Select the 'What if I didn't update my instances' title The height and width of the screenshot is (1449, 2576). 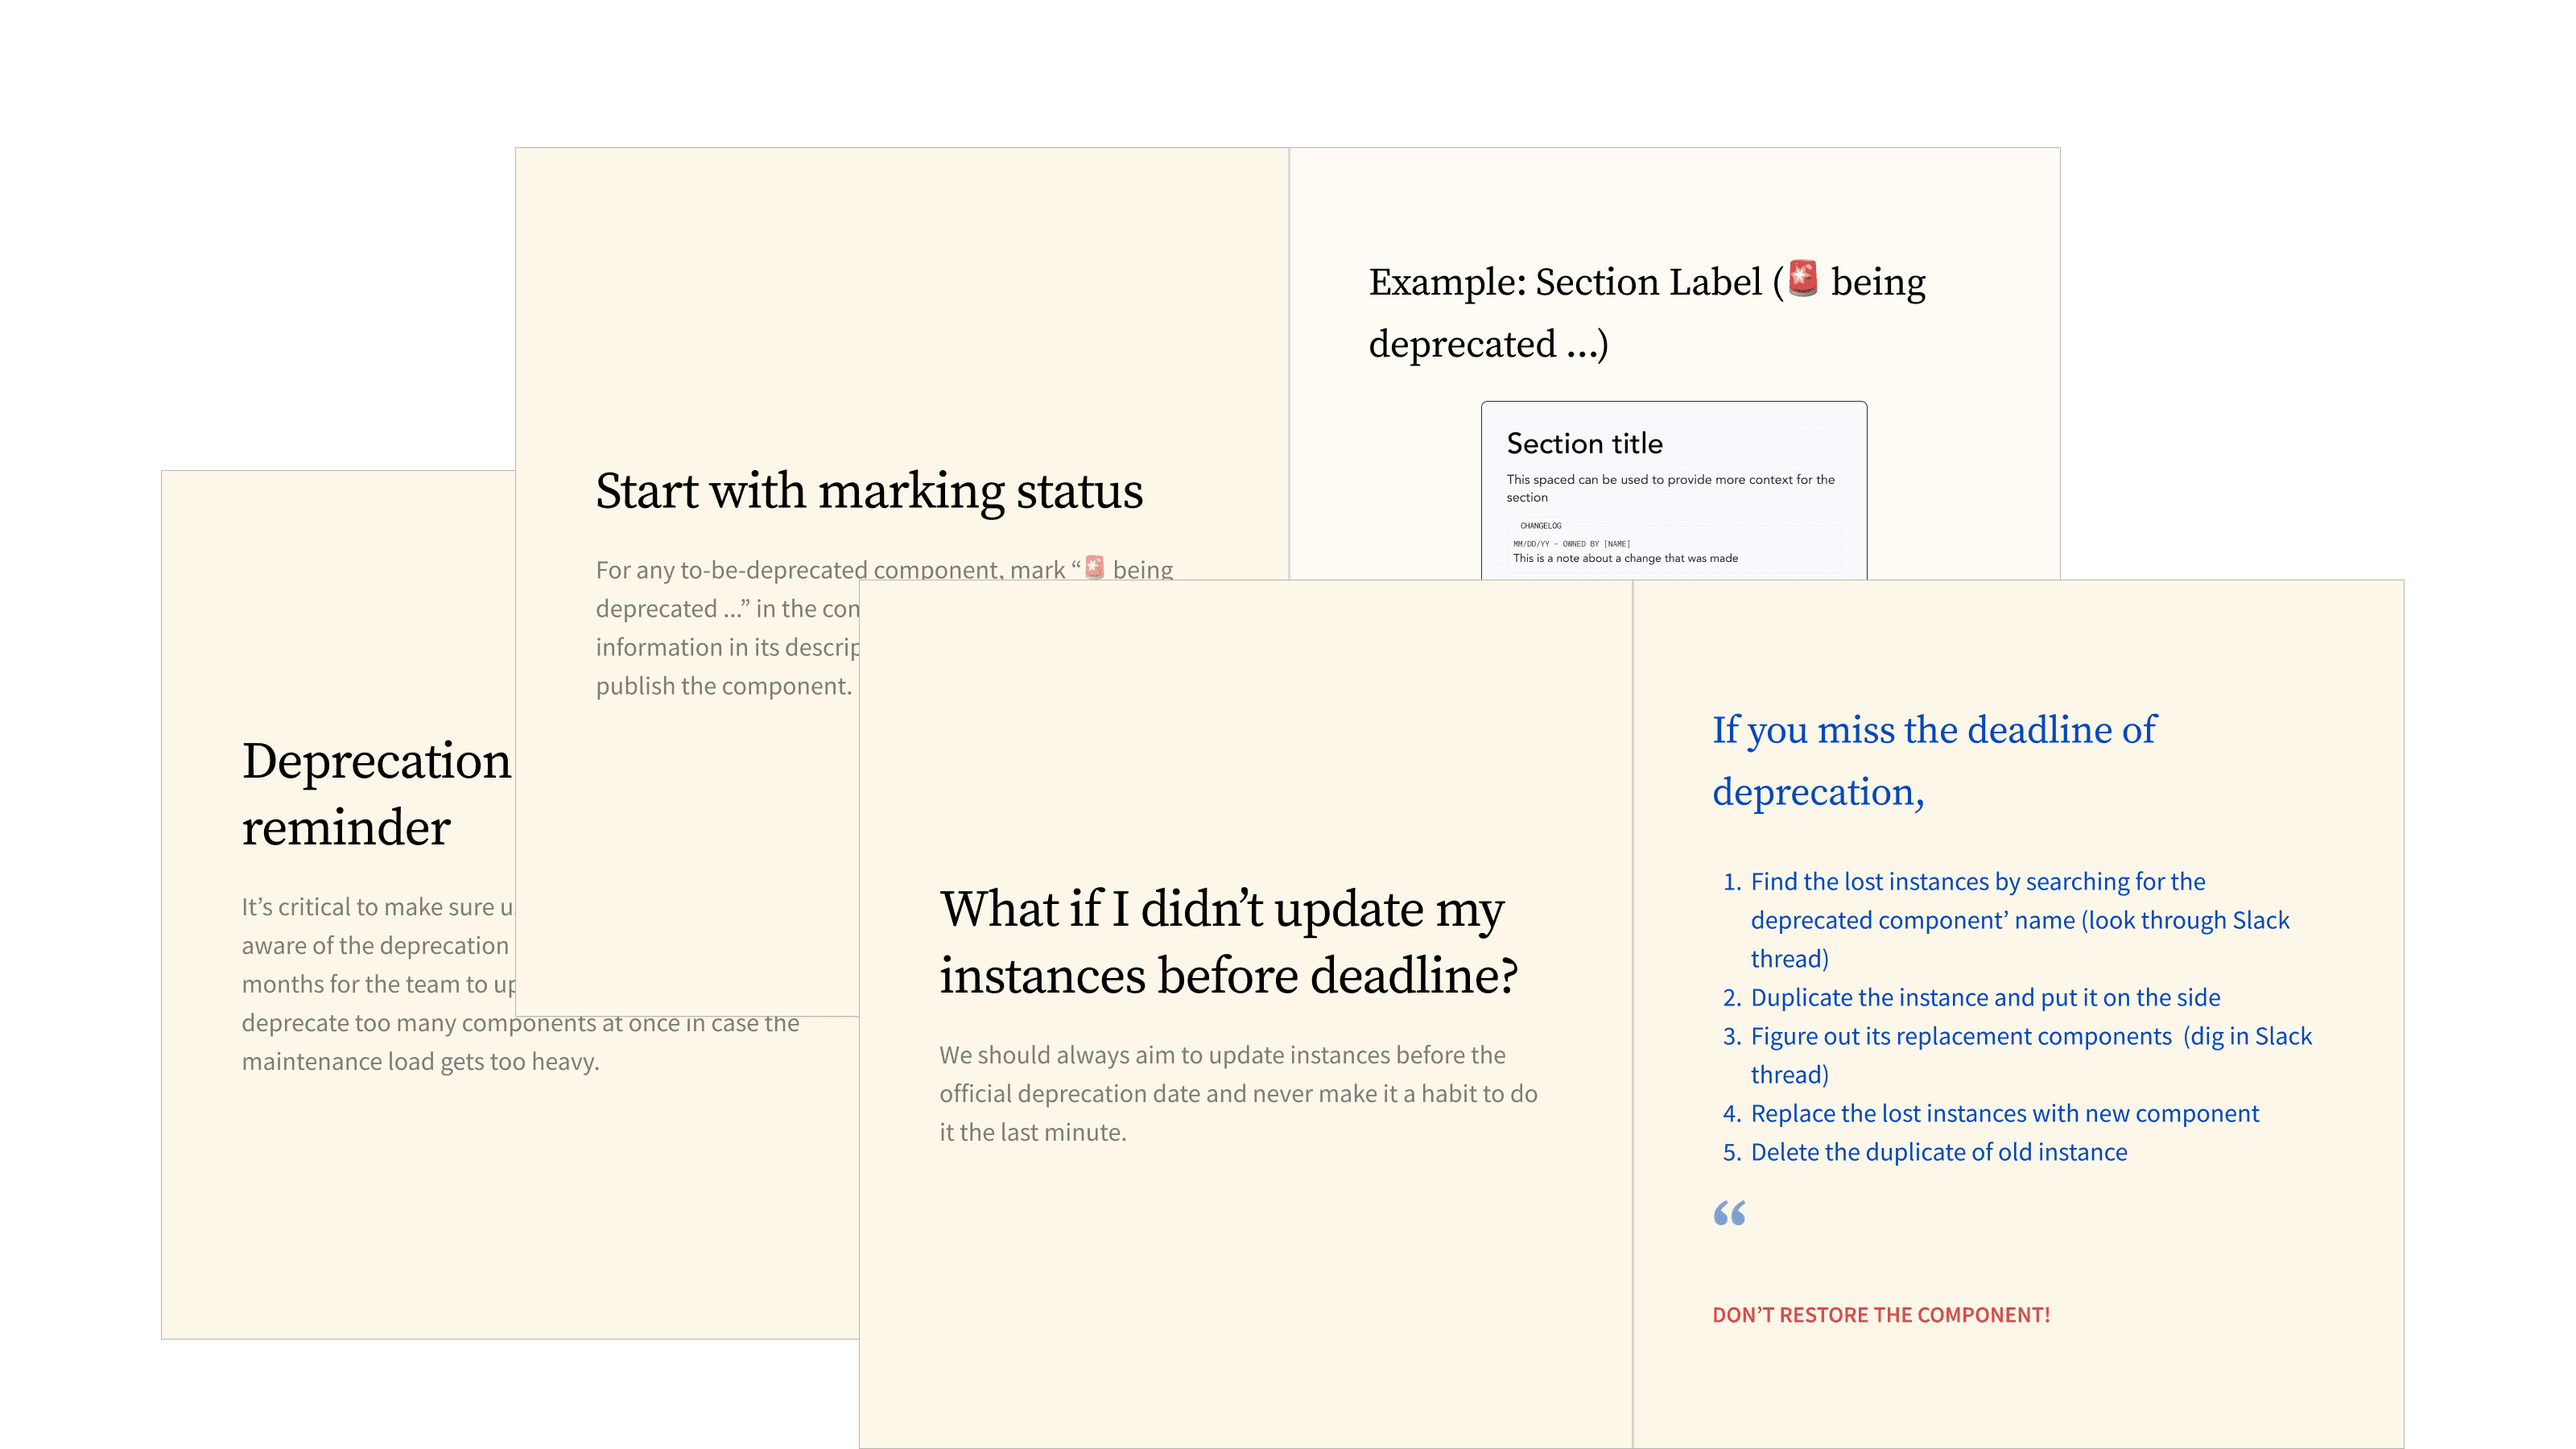coord(1231,940)
